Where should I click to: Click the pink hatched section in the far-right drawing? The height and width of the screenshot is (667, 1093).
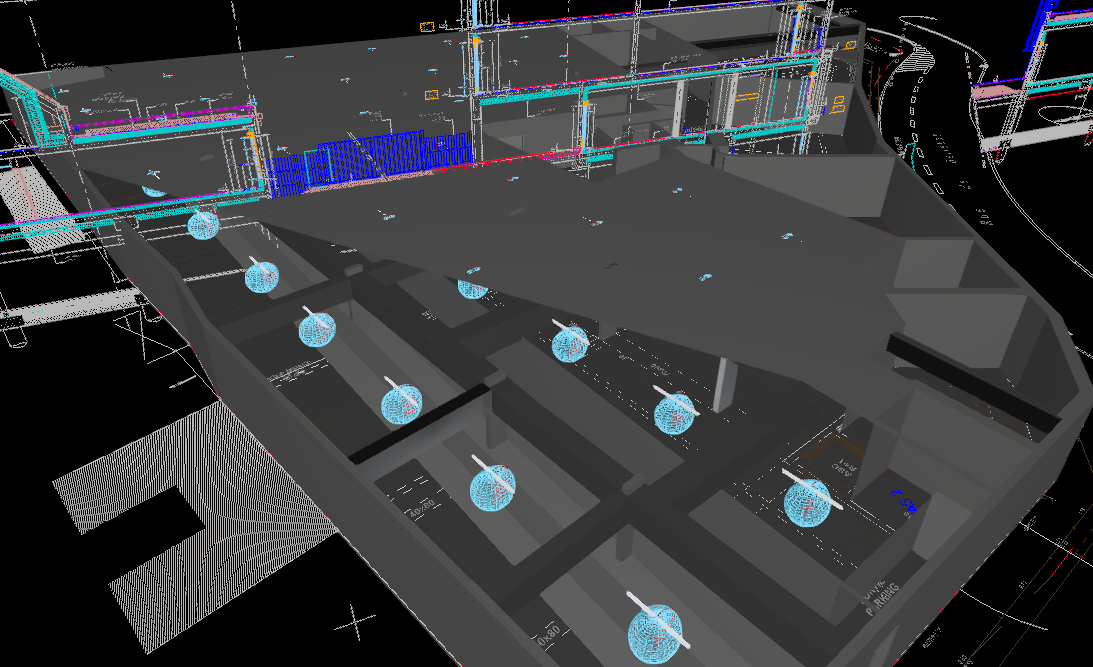tap(996, 91)
